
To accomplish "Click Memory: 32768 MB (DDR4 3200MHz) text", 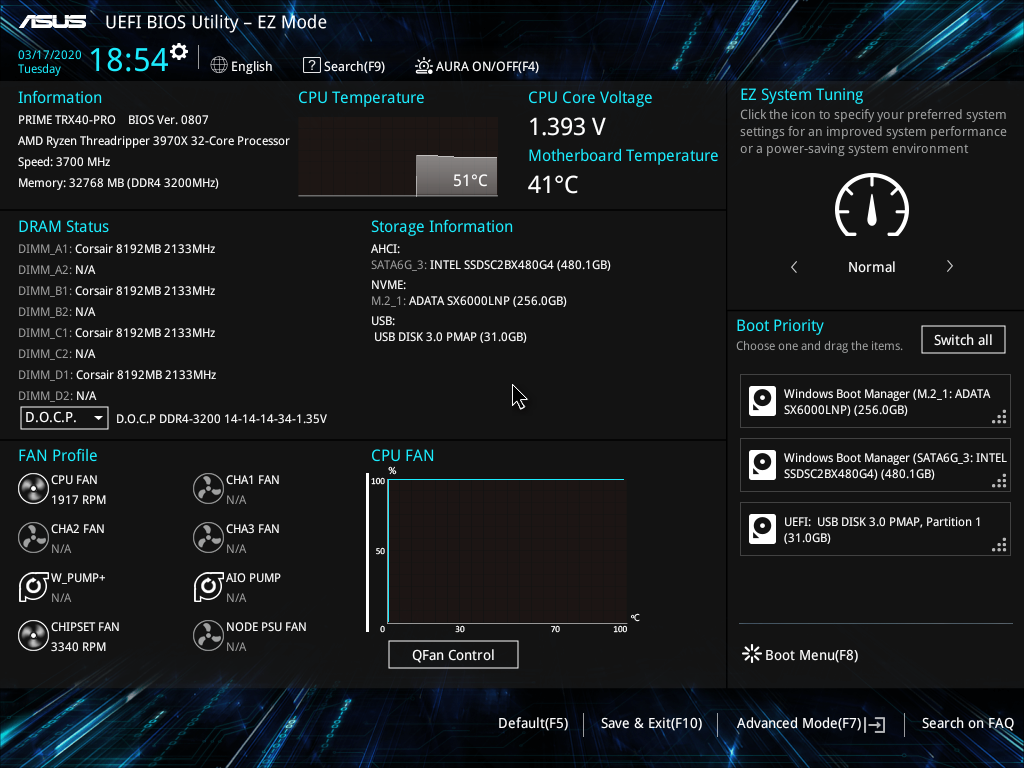I will (x=118, y=183).
